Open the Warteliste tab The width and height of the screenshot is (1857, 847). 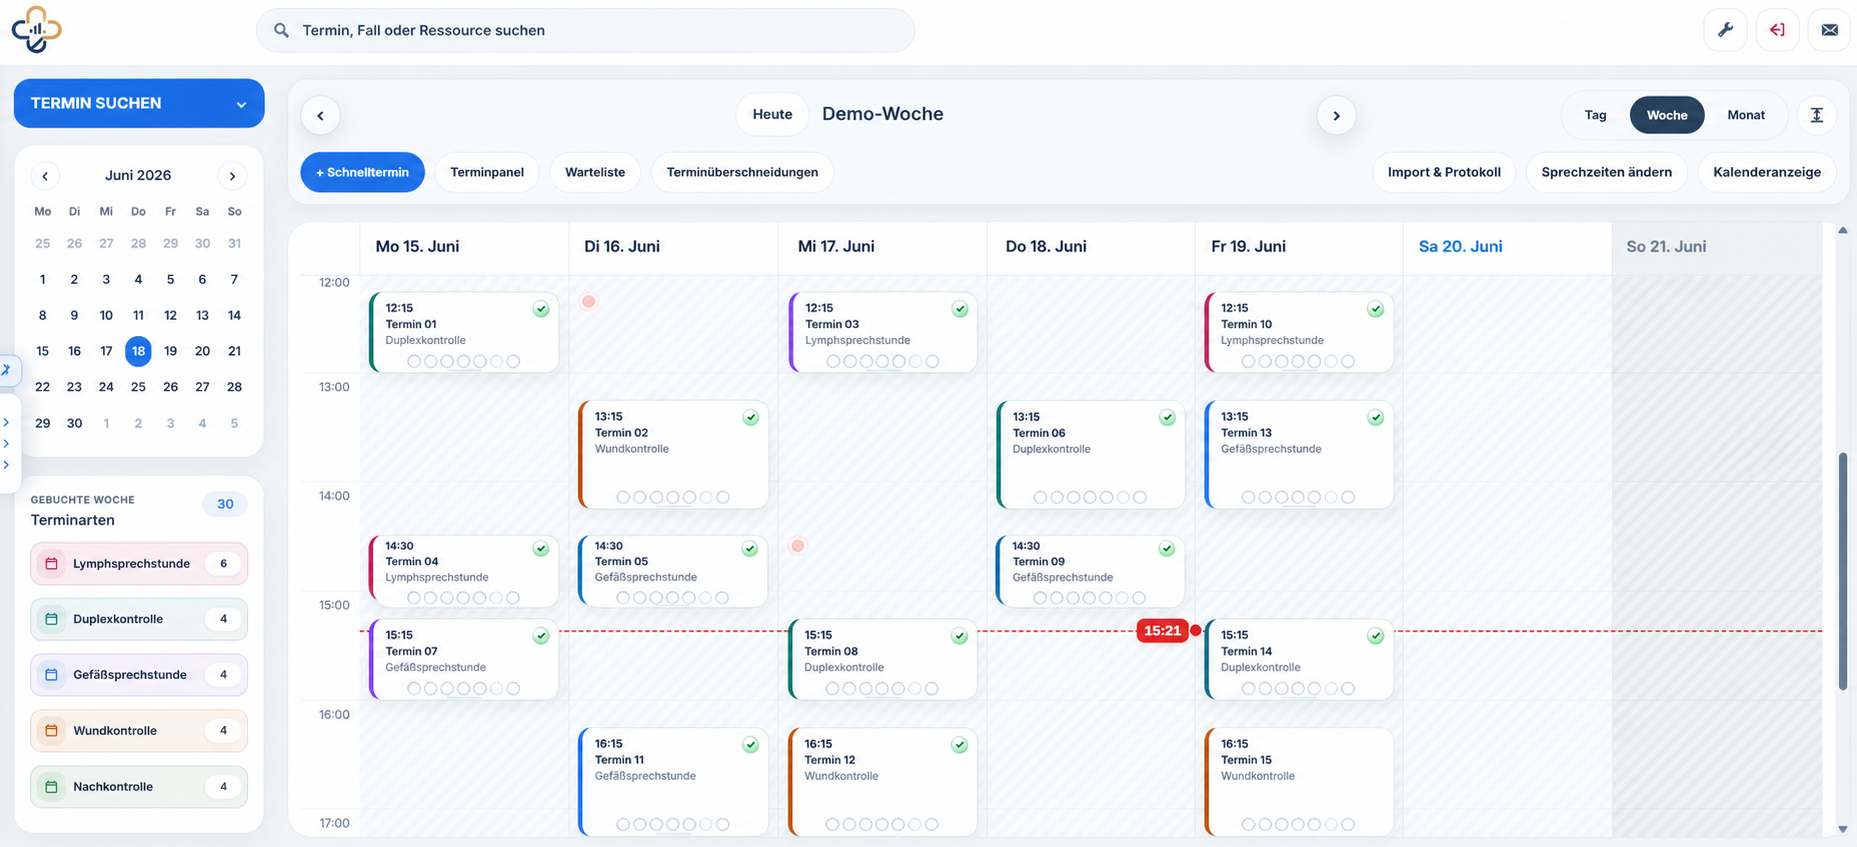point(595,172)
